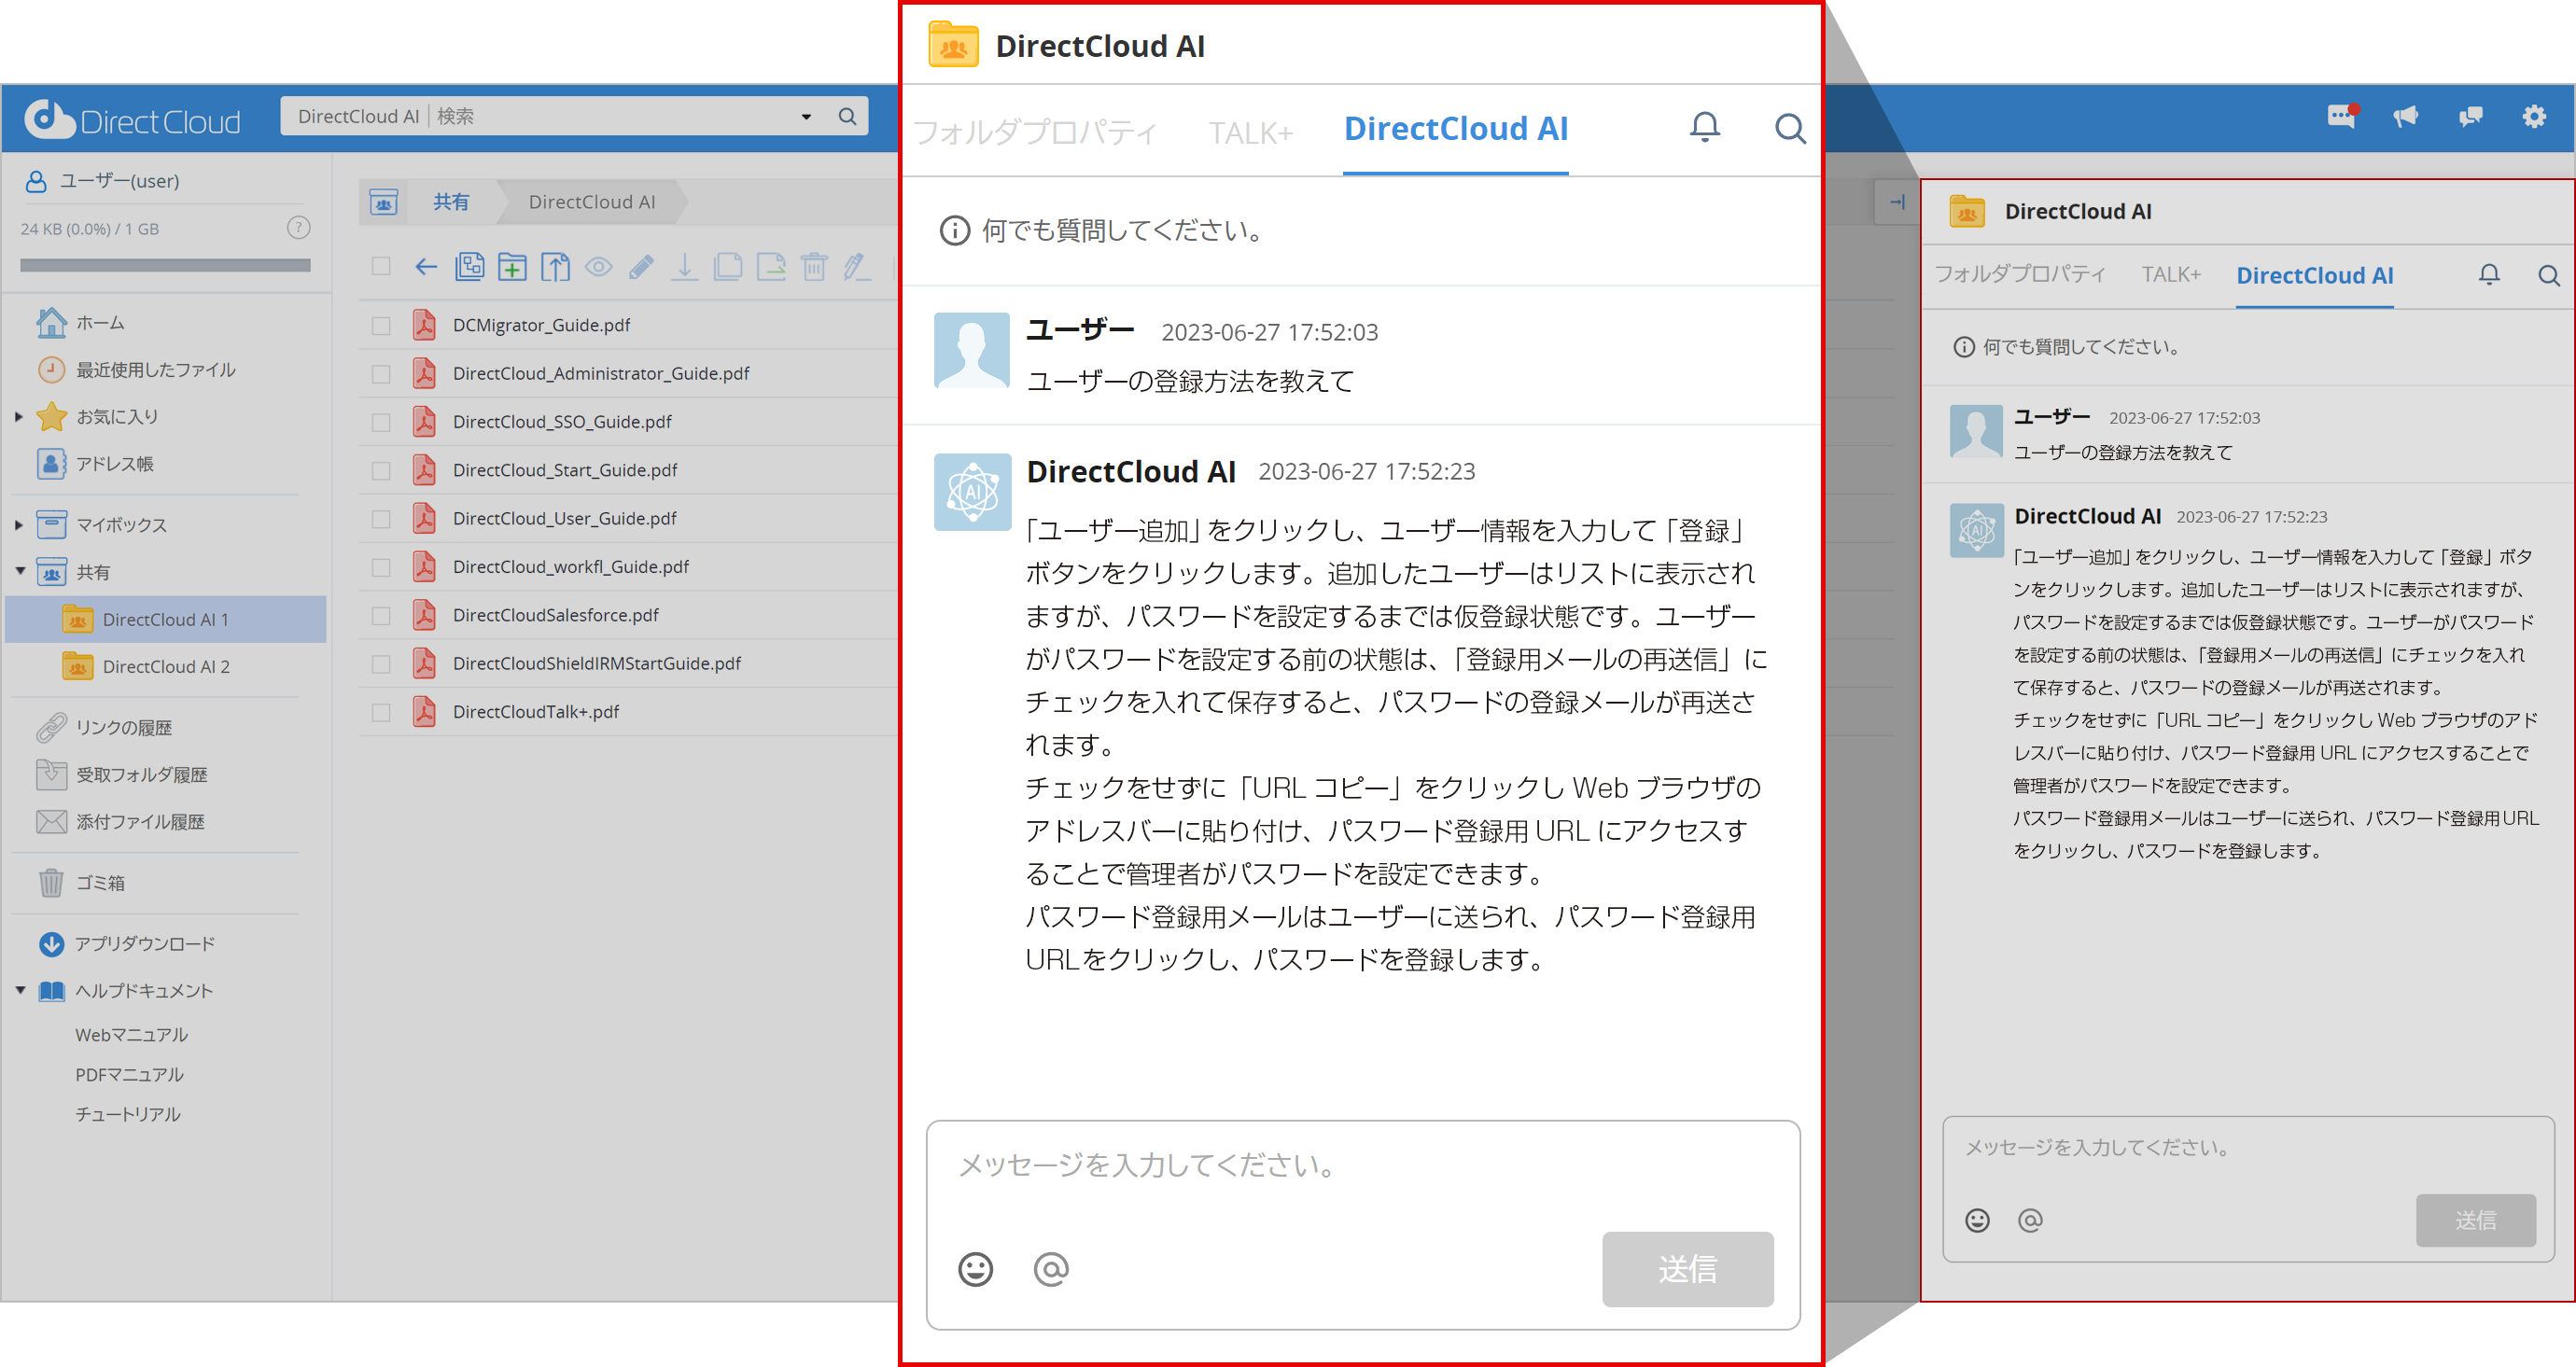
Task: Switch to TALK+ tab in enlarged callout
Action: point(1250,132)
